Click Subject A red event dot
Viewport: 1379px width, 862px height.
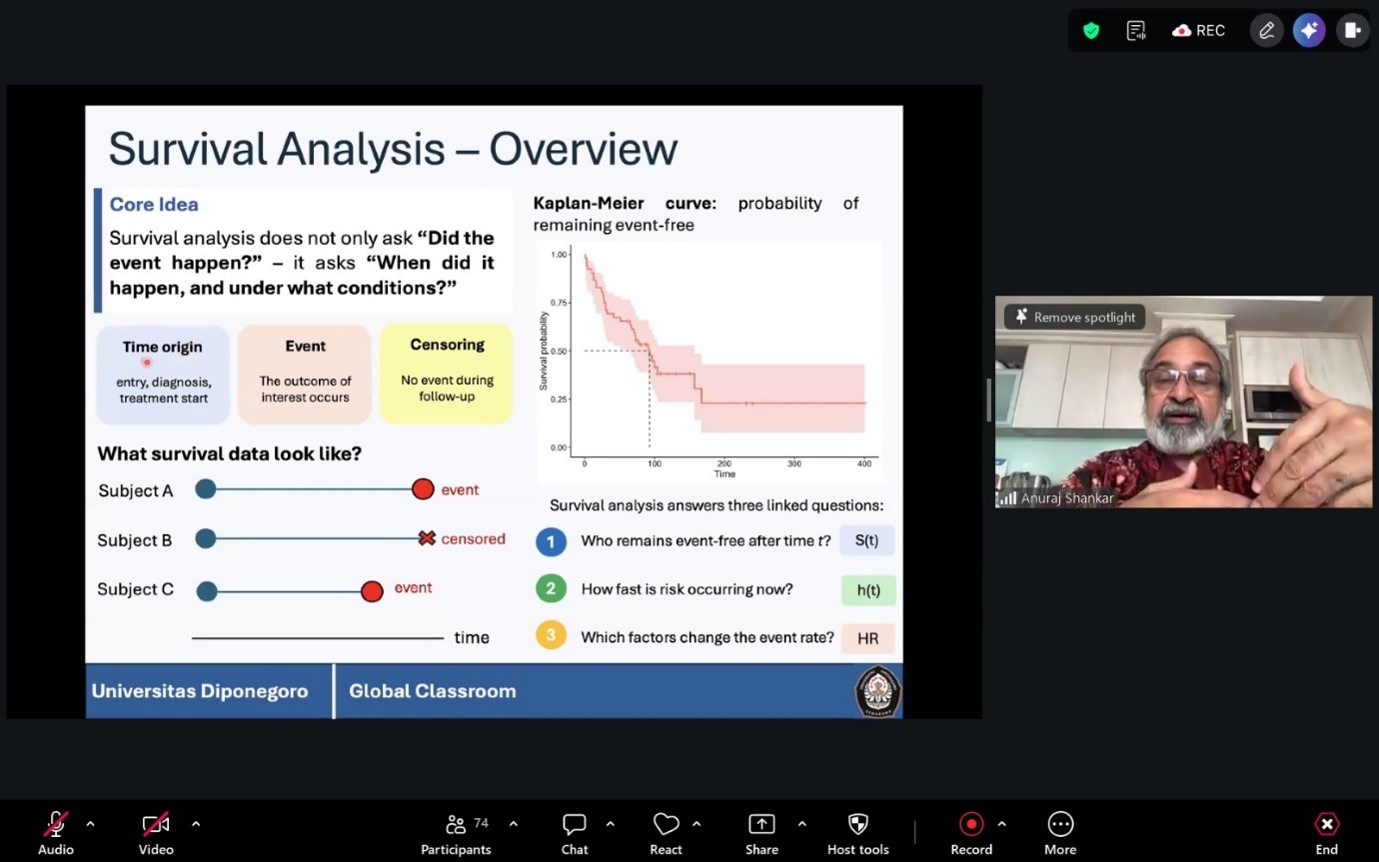[423, 489]
